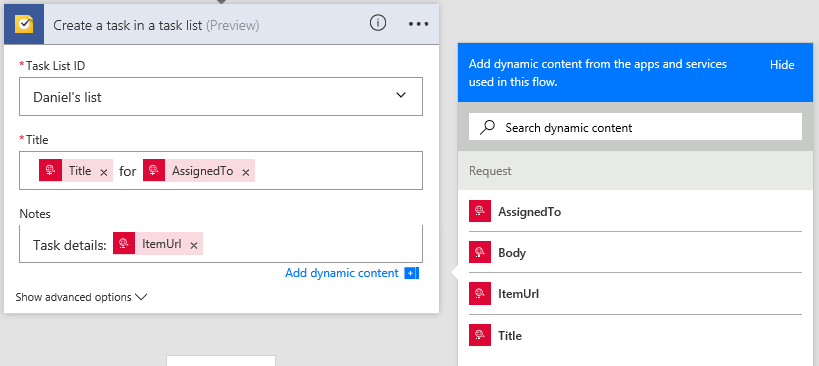Open the info icon on action header
Viewport: 819px width, 366px height.
coord(378,23)
